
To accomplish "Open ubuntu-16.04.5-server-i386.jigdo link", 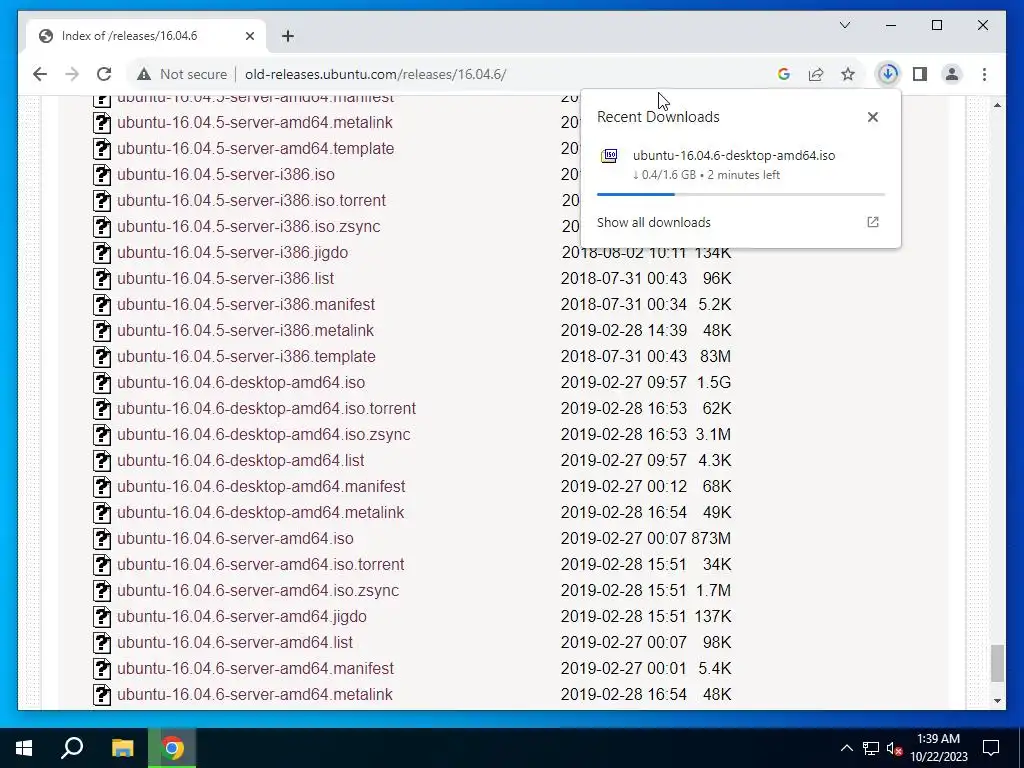I will (x=232, y=253).
